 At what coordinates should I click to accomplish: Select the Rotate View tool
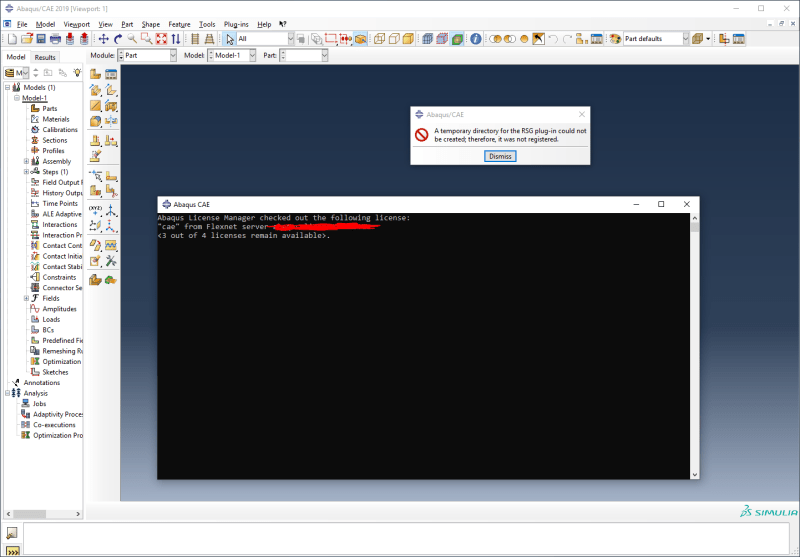(118, 39)
